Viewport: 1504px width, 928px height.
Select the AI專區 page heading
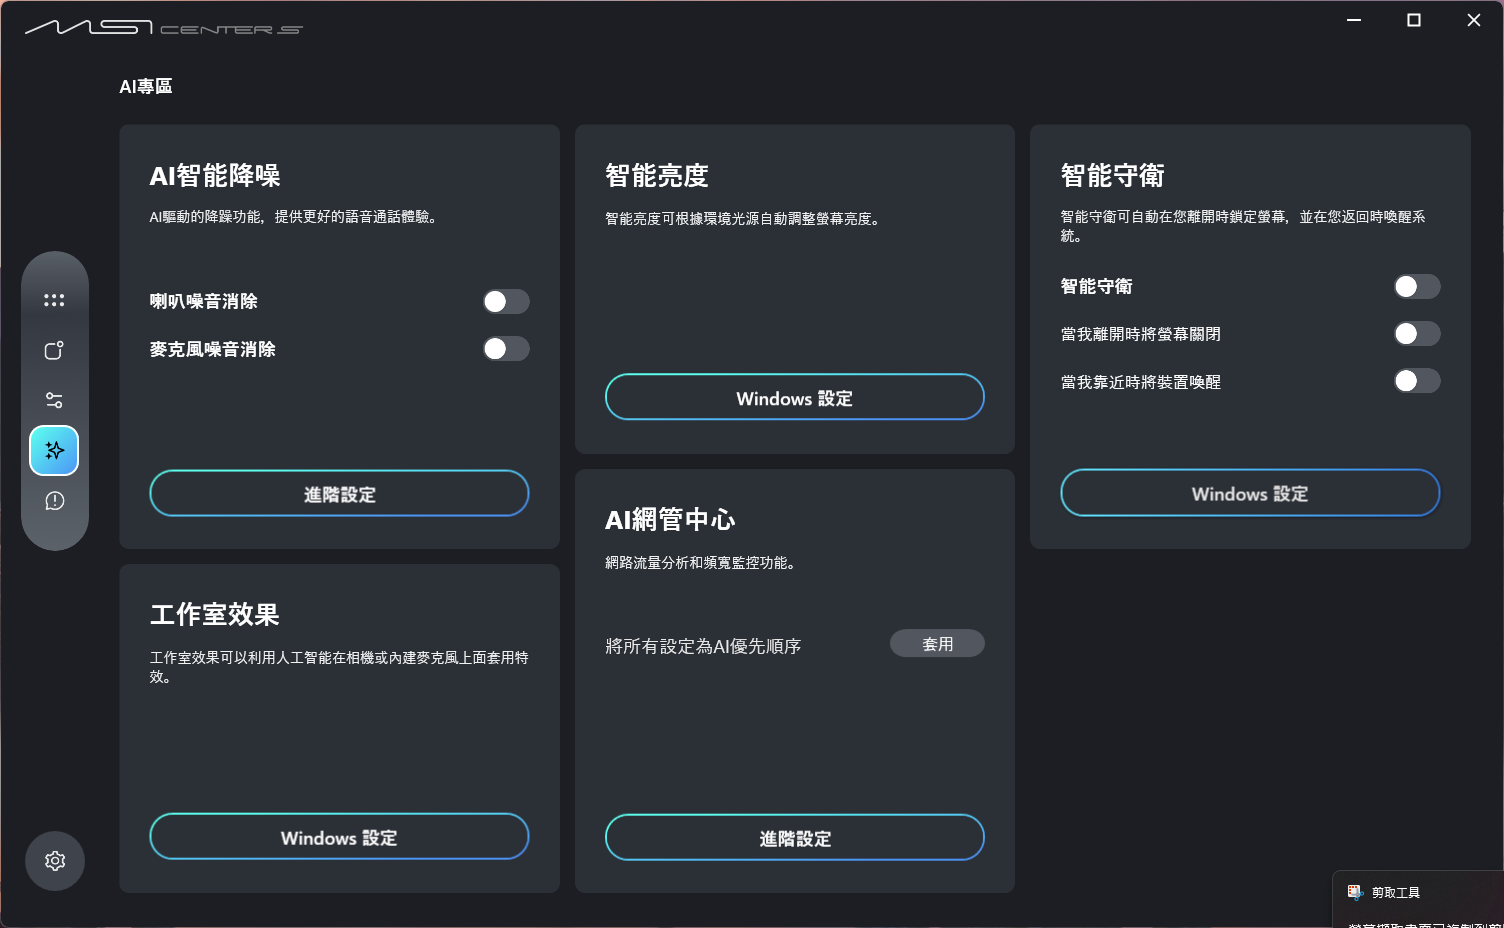pyautogui.click(x=145, y=86)
